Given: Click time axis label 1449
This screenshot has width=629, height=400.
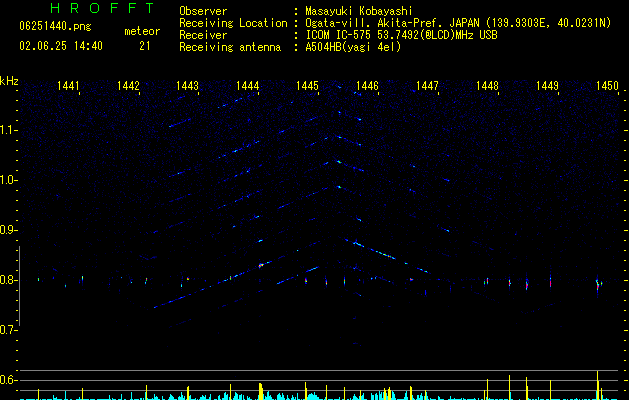Looking at the screenshot, I should tap(548, 86).
